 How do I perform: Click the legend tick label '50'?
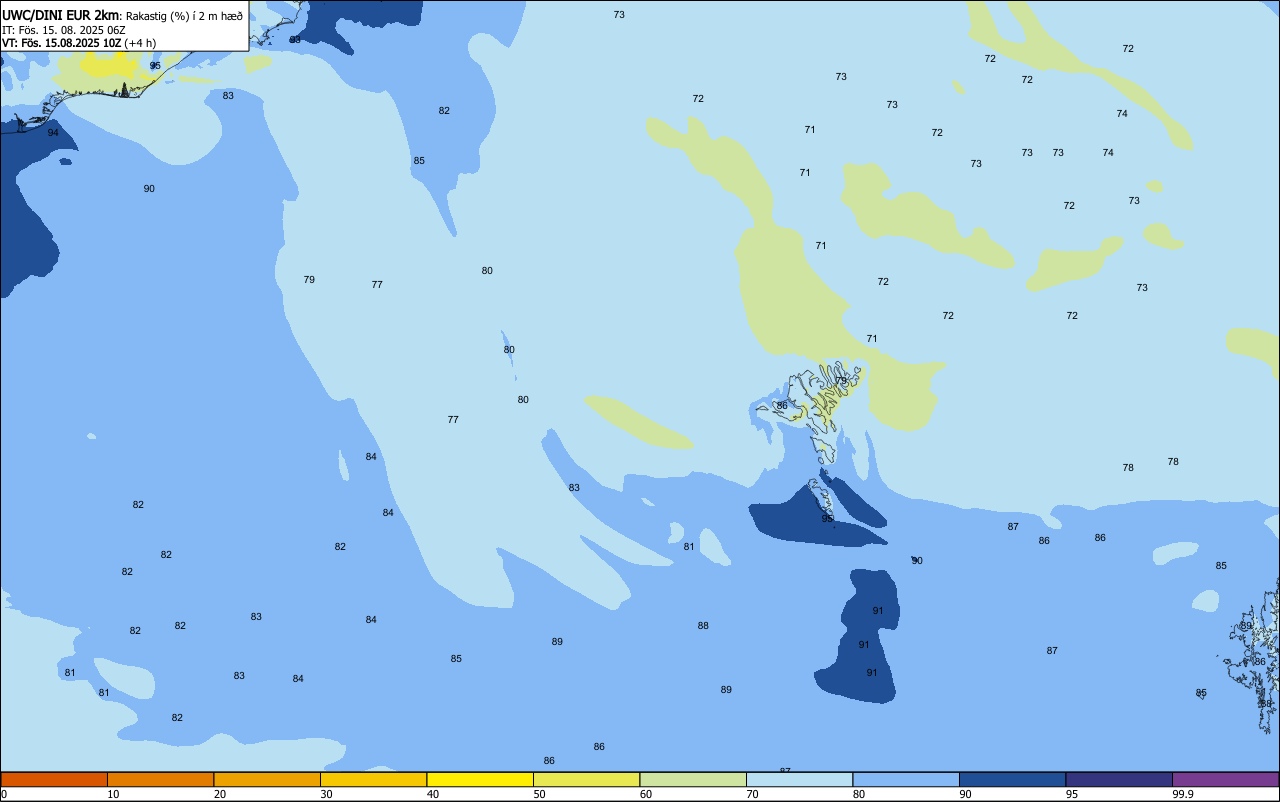click(x=539, y=794)
